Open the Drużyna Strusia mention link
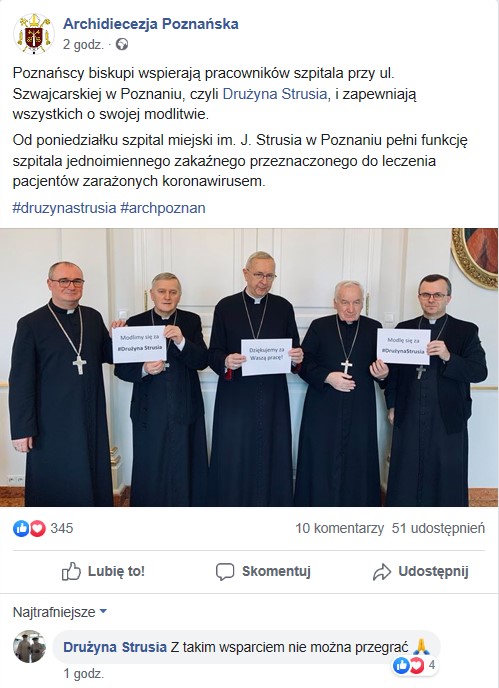This screenshot has width=499, height=688. [x=275, y=94]
